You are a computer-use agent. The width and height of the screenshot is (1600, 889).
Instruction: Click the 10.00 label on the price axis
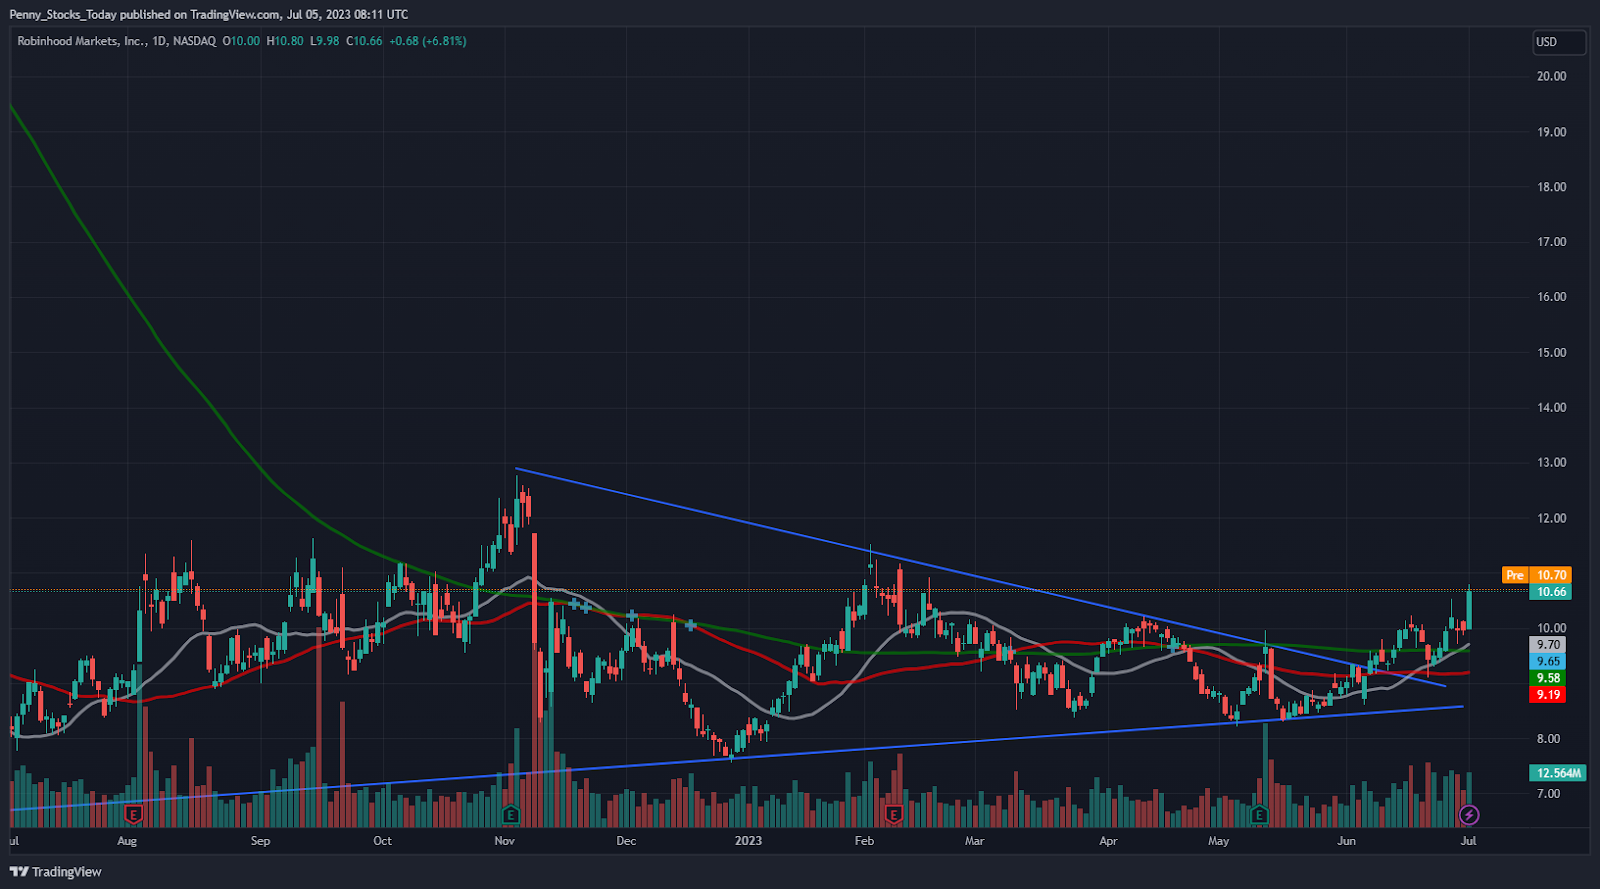click(1551, 629)
